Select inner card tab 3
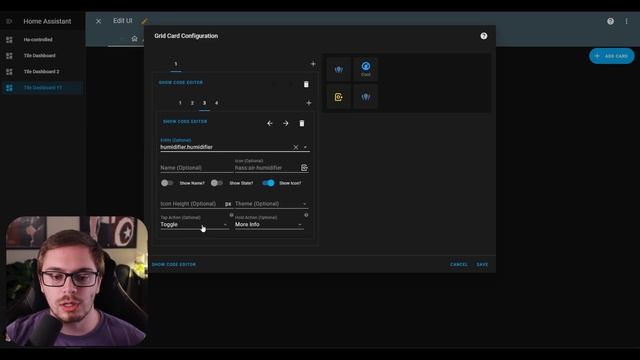The image size is (640, 360). click(x=204, y=103)
